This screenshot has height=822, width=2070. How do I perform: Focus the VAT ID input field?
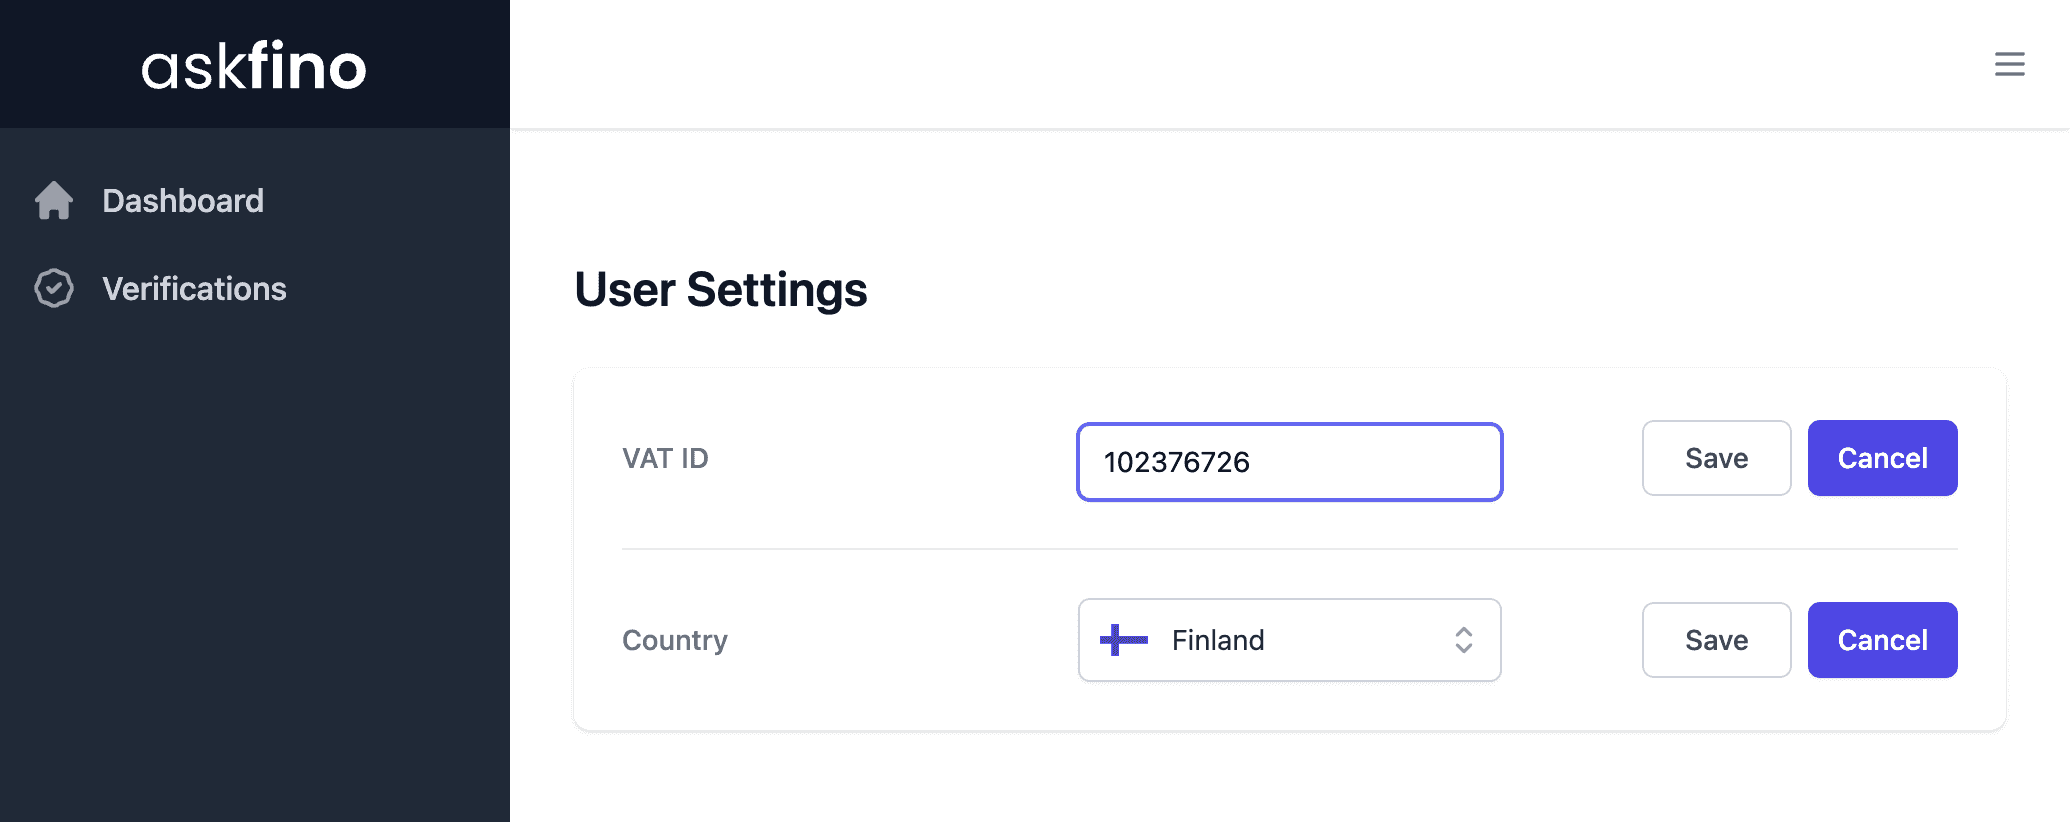[1380, 462]
